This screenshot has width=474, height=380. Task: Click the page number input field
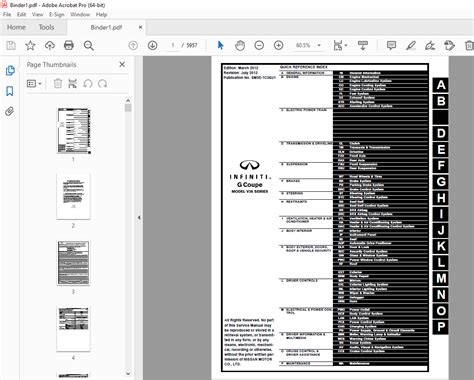(x=173, y=45)
